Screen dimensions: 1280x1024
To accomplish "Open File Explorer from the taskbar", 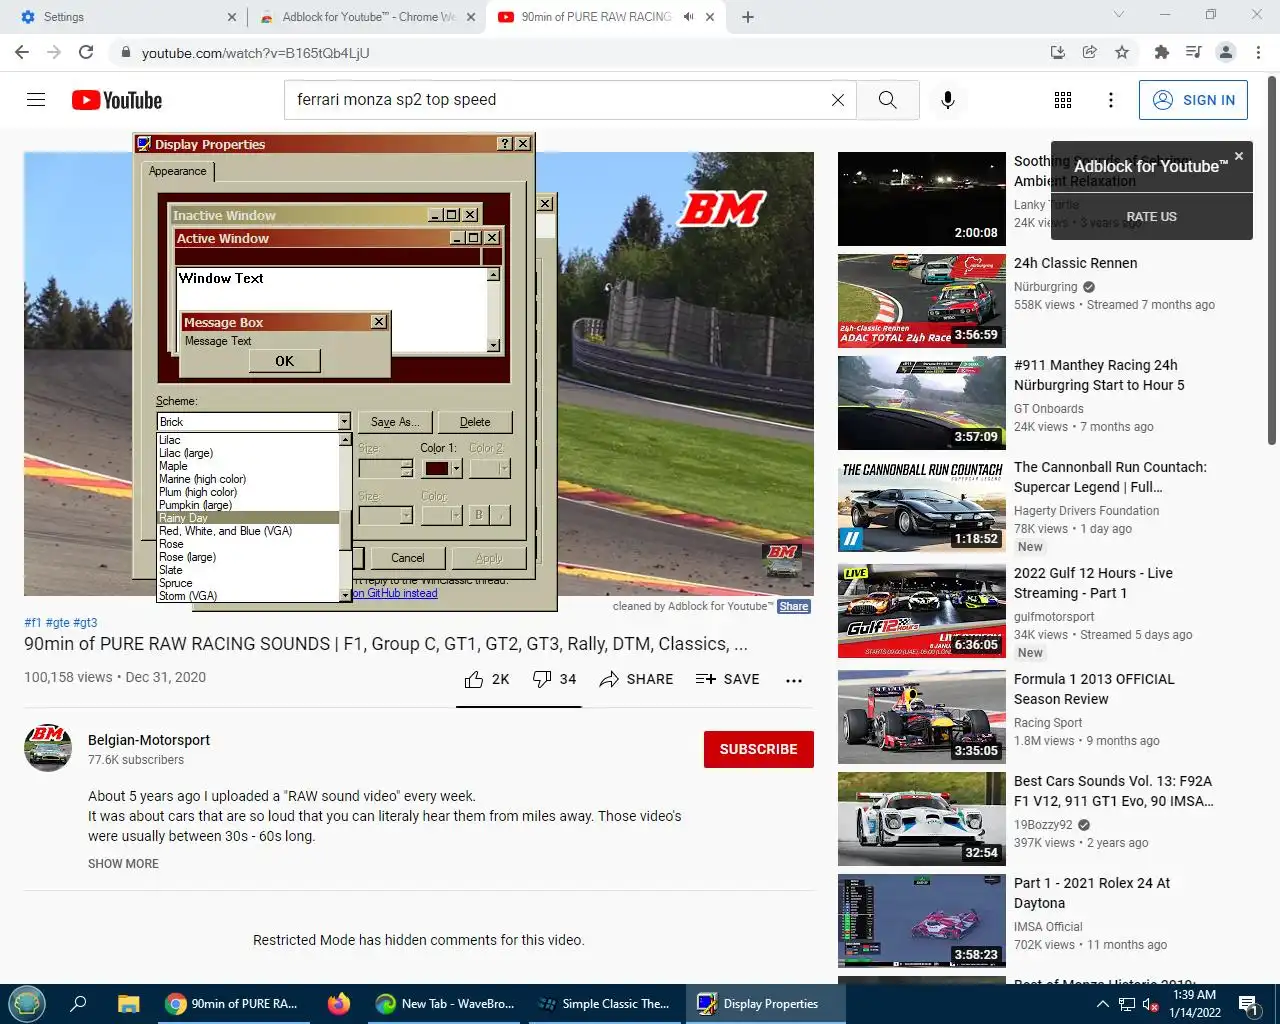I will tap(128, 1004).
